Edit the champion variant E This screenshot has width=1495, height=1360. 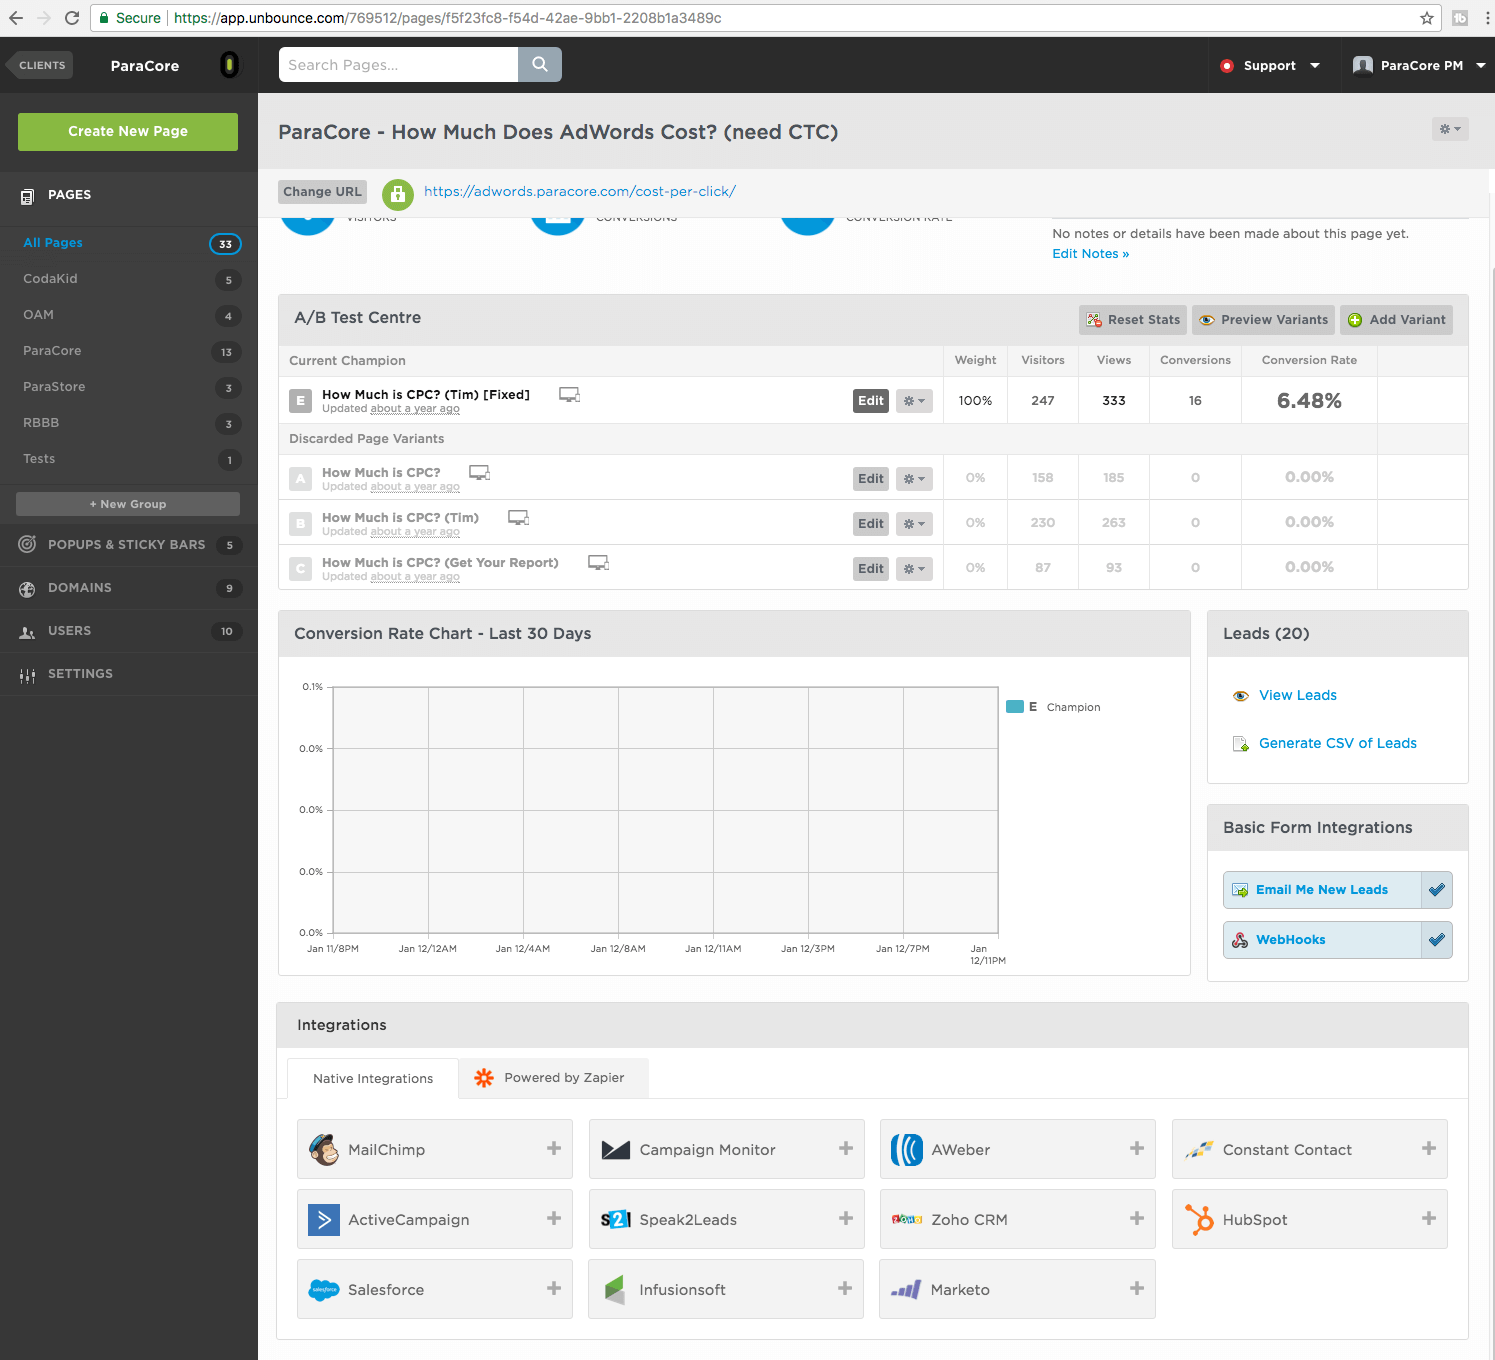[x=871, y=401]
